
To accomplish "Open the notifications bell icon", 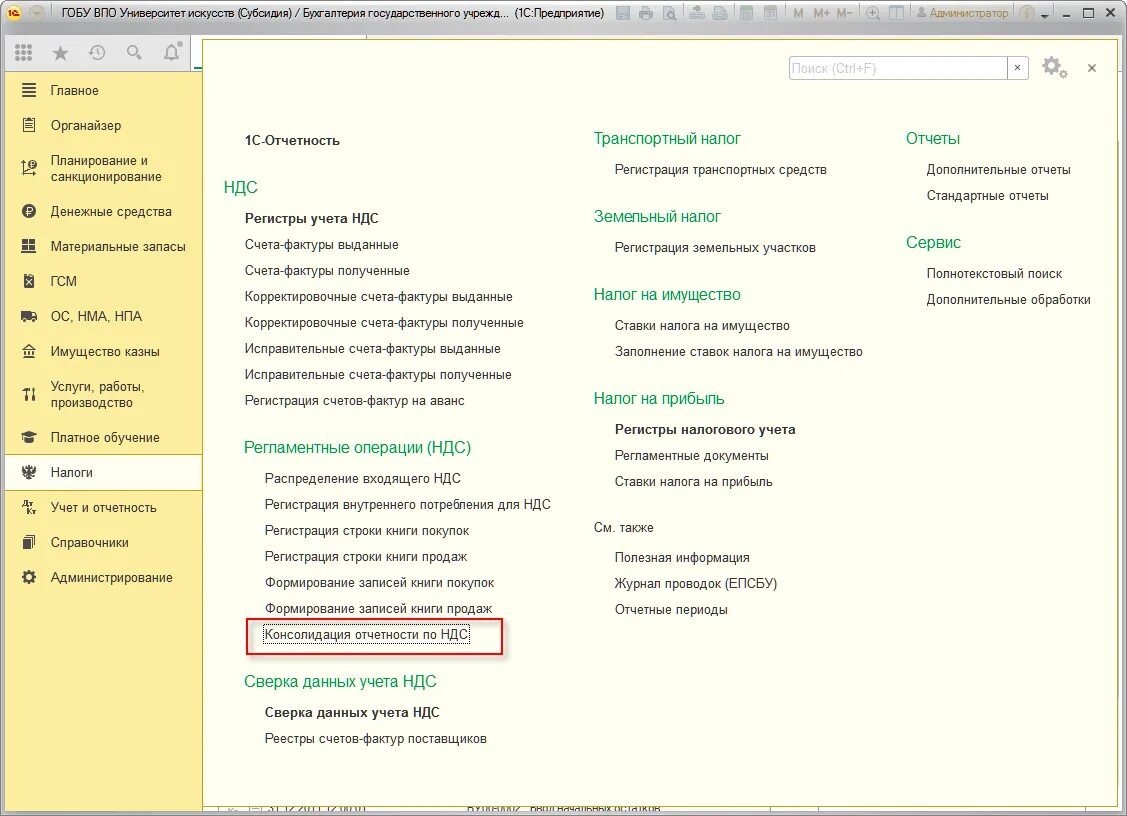I will [172, 52].
